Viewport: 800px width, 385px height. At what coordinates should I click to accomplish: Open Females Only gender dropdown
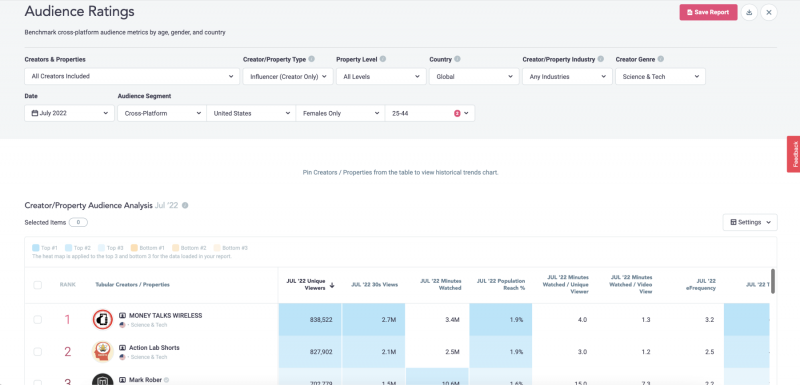pos(340,113)
